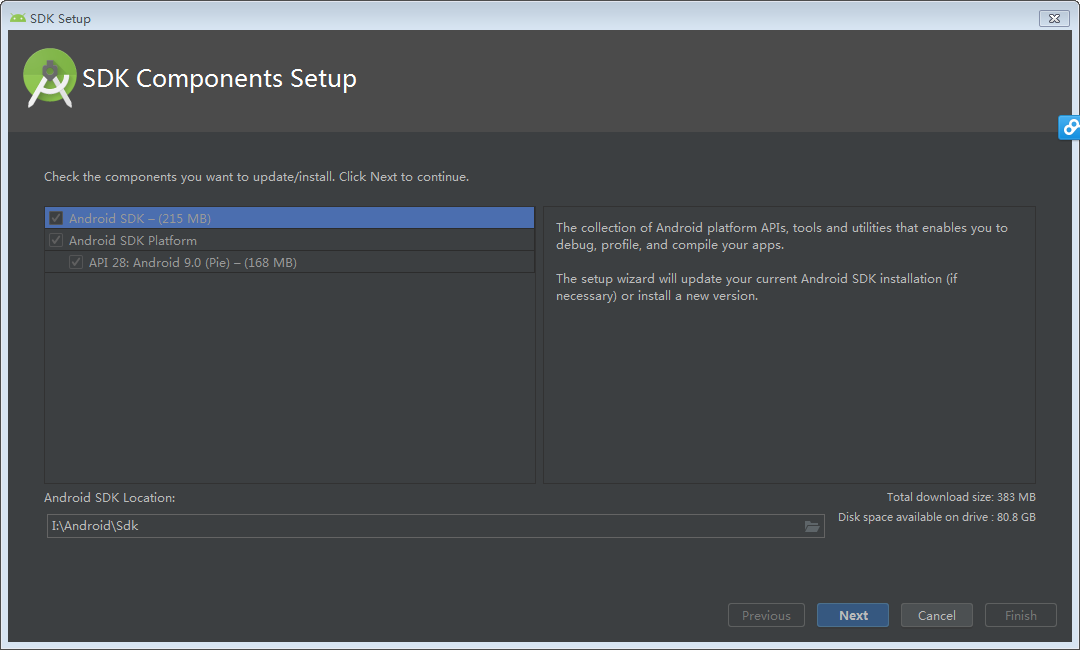Click the Next button

click(852, 615)
